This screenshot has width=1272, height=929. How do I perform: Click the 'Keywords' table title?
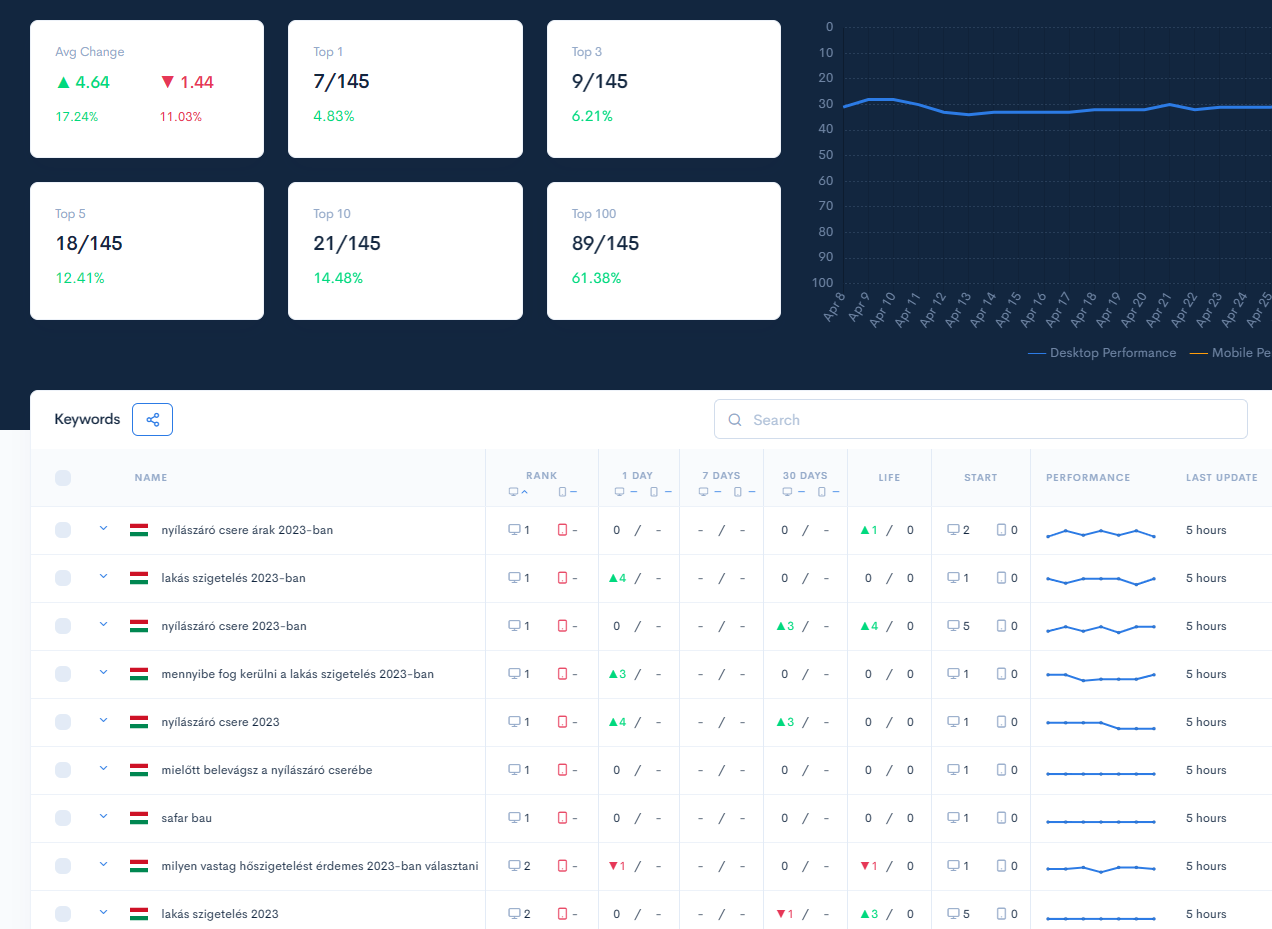[x=87, y=420]
